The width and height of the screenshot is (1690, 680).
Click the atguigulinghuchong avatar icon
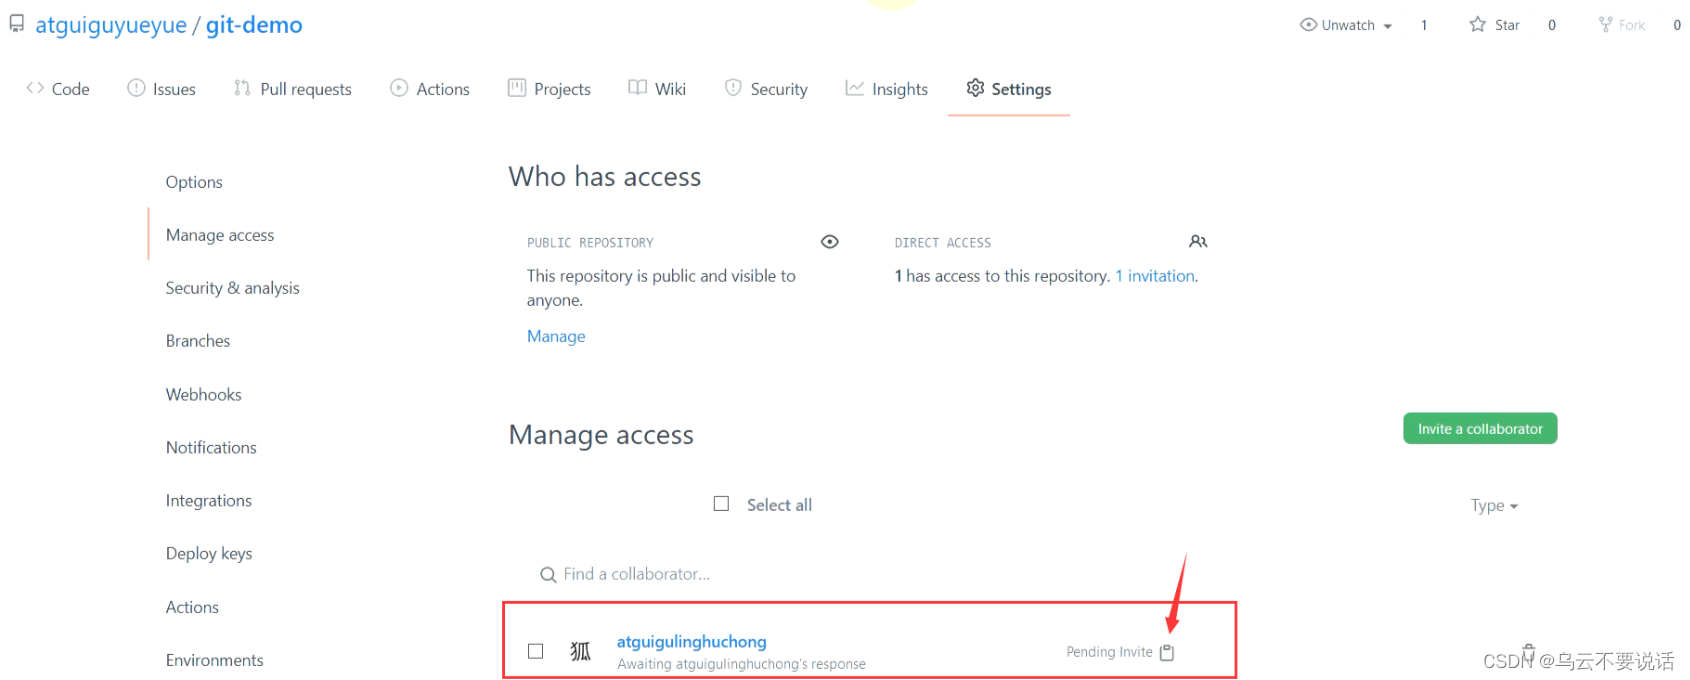tap(580, 652)
